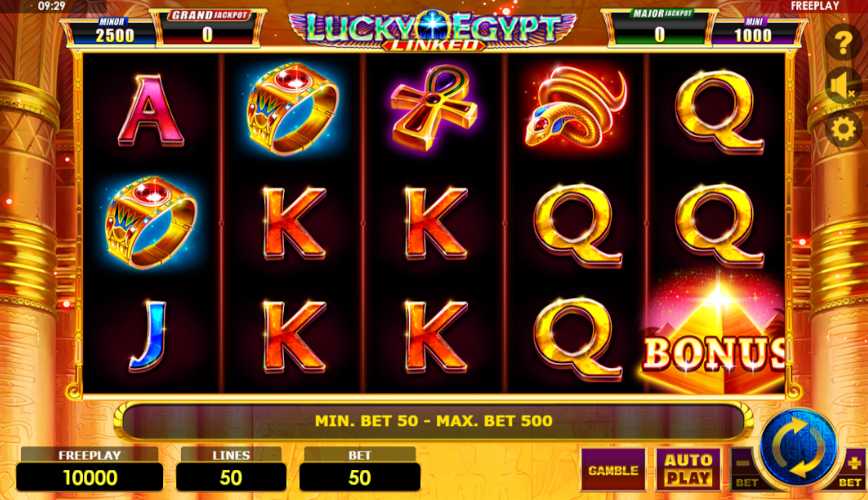The height and width of the screenshot is (500, 868).
Task: Click the jeweled ring on second reel
Action: pos(292,109)
